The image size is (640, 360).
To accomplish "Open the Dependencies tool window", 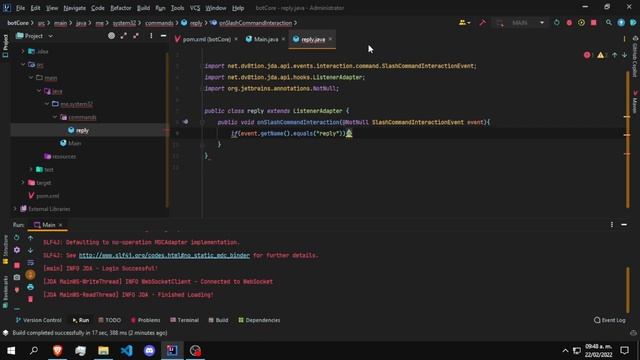I will coord(259,320).
